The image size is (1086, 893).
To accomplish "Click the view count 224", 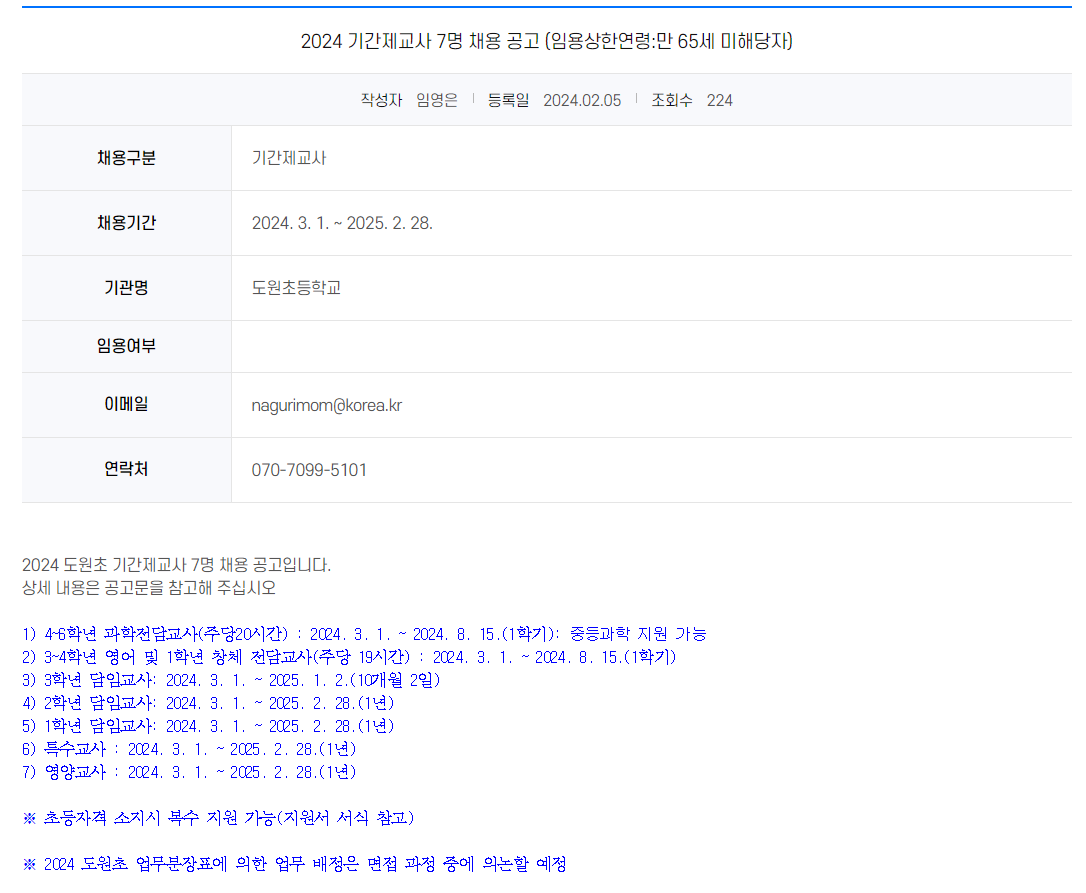I will click(720, 100).
